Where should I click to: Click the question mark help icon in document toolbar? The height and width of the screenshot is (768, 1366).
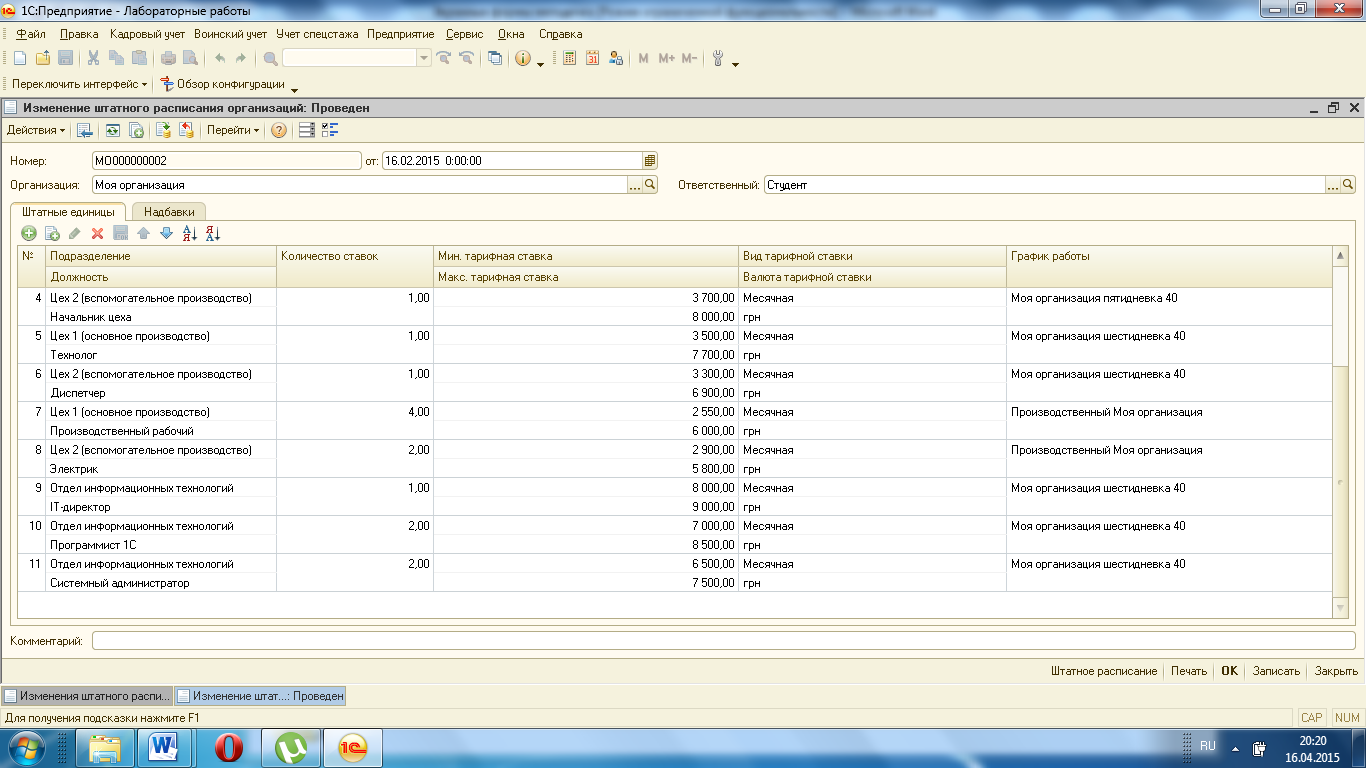click(279, 130)
